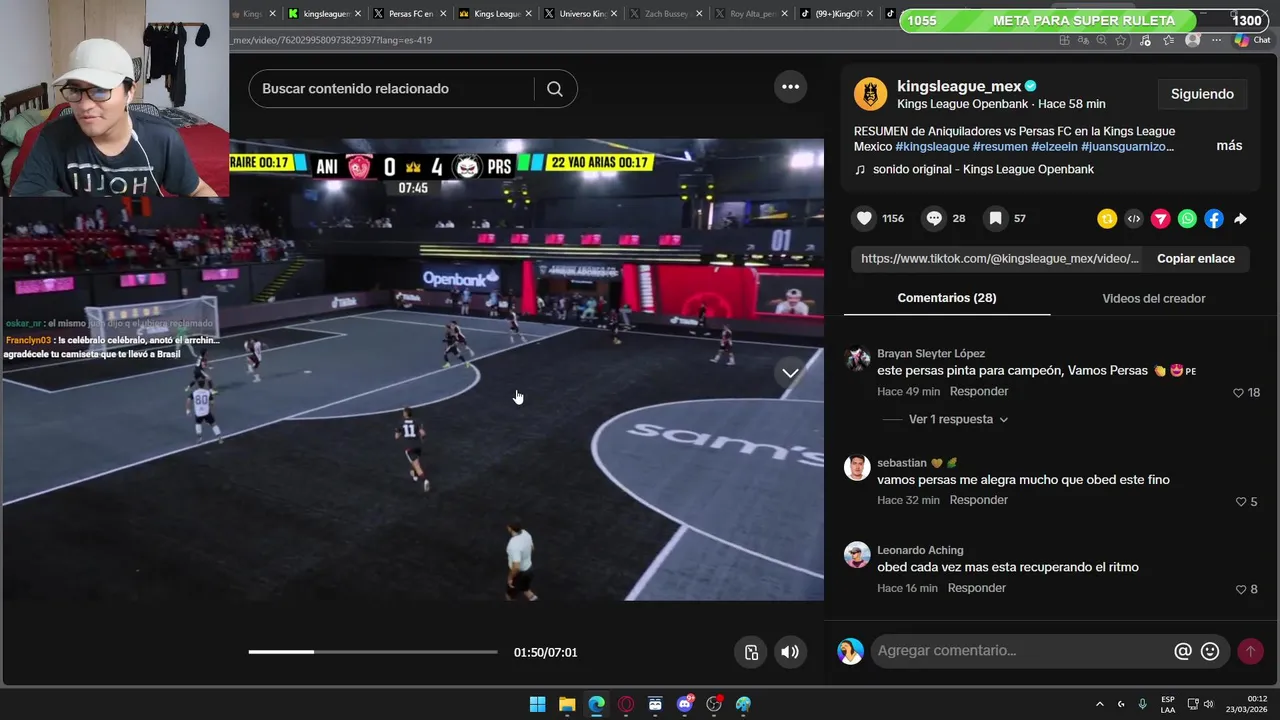
Task: Toggle the Siguiendo follow button
Action: pos(1202,94)
